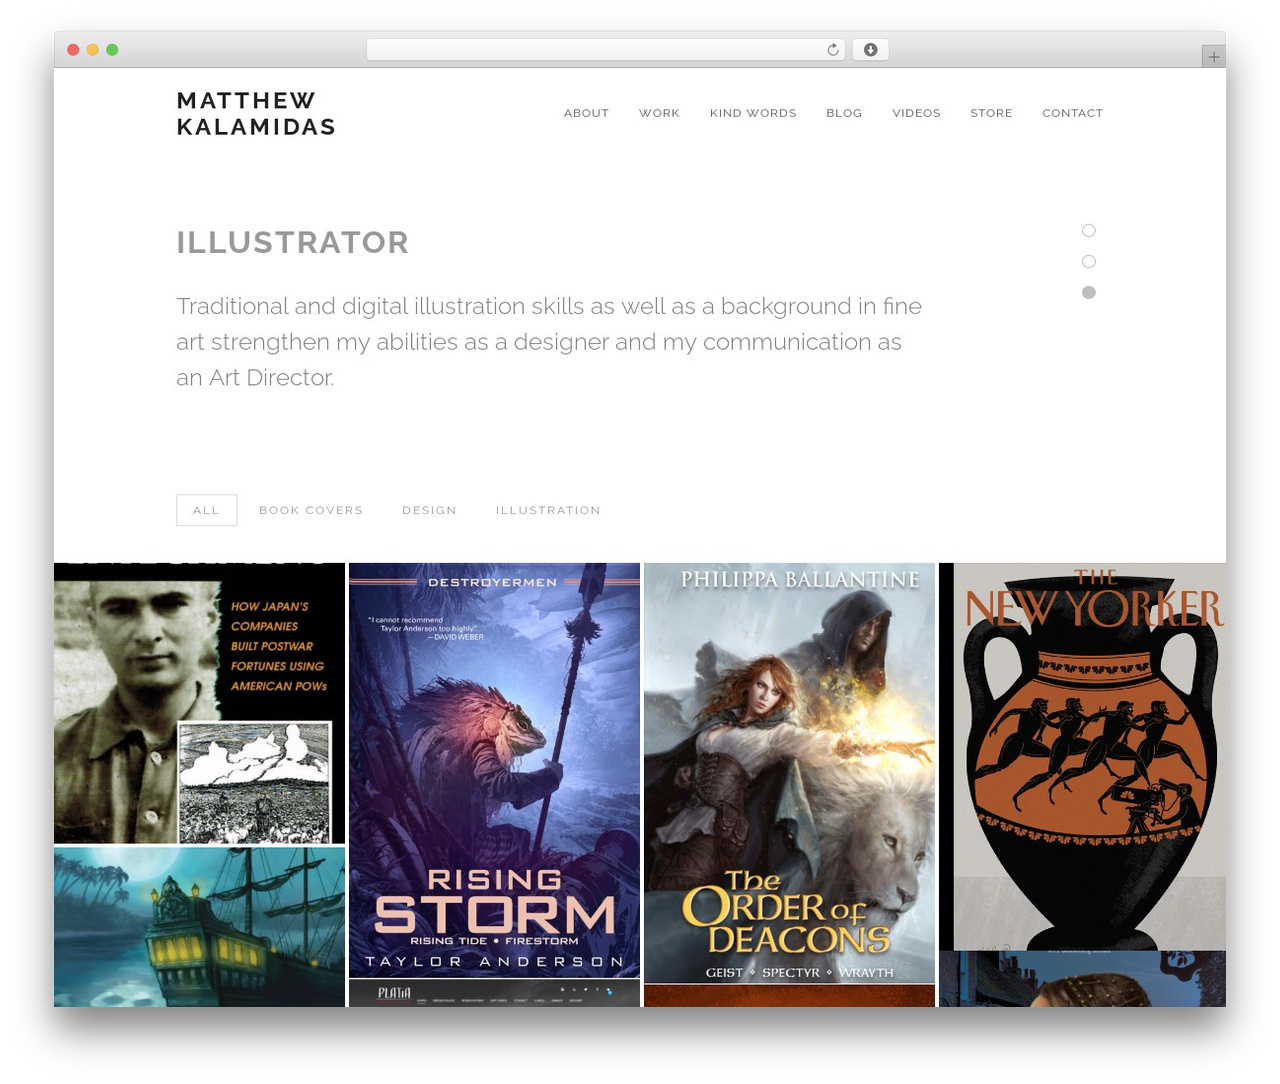Click the browser address bar
This screenshot has width=1280, height=1084.
pos(605,50)
